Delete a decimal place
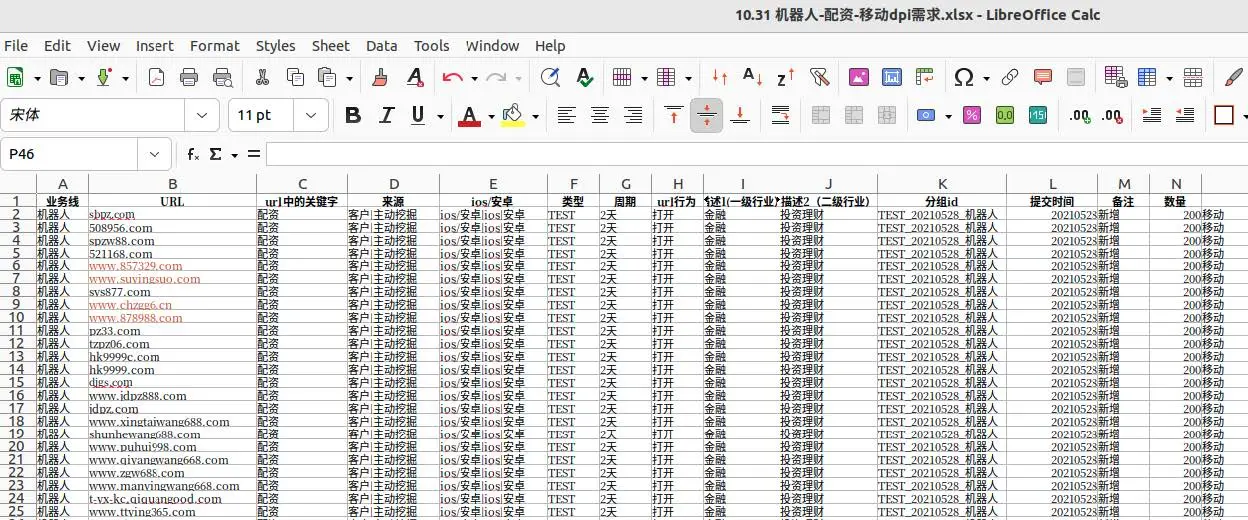The width and height of the screenshot is (1248, 520). click(1113, 116)
